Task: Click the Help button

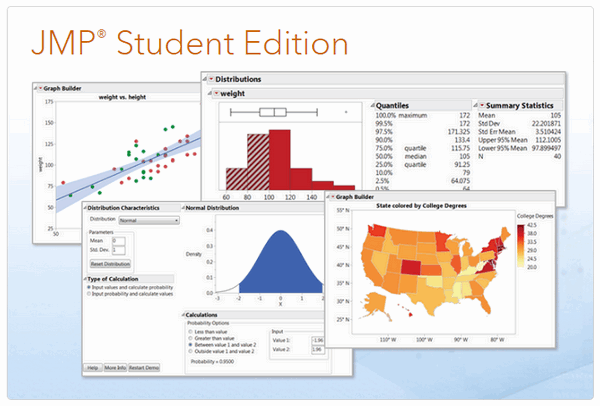Action: tap(93, 368)
